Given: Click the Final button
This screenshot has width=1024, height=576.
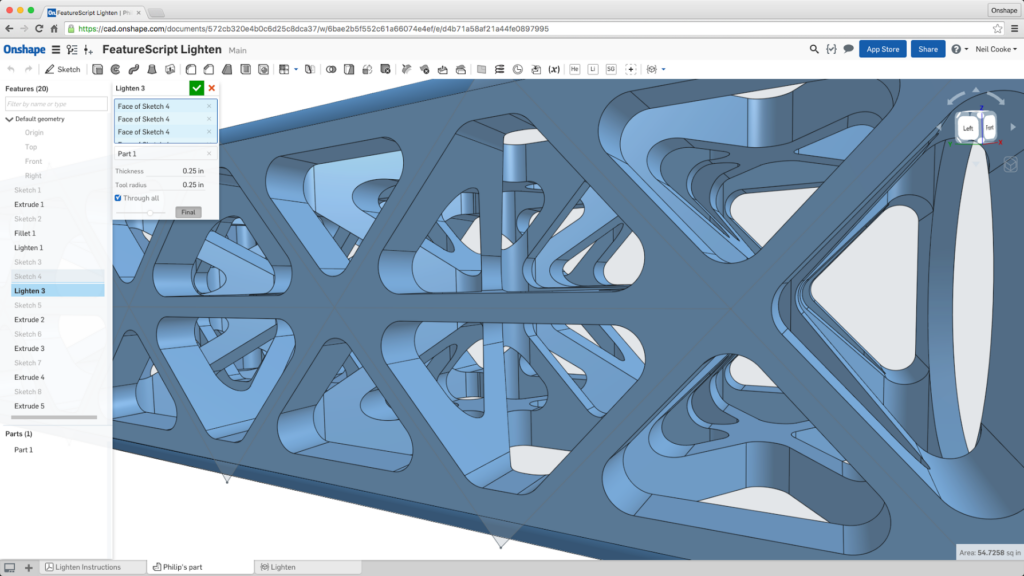Looking at the screenshot, I should pyautogui.click(x=188, y=212).
